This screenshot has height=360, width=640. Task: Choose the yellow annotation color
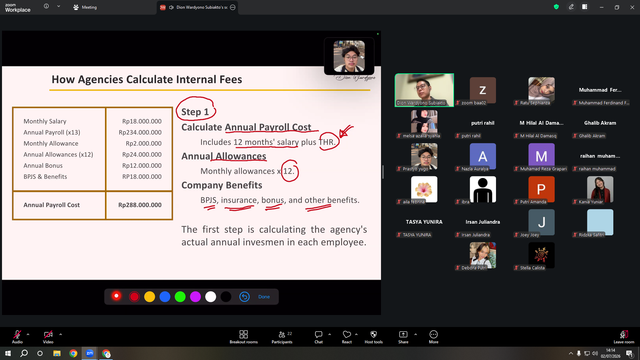(149, 297)
